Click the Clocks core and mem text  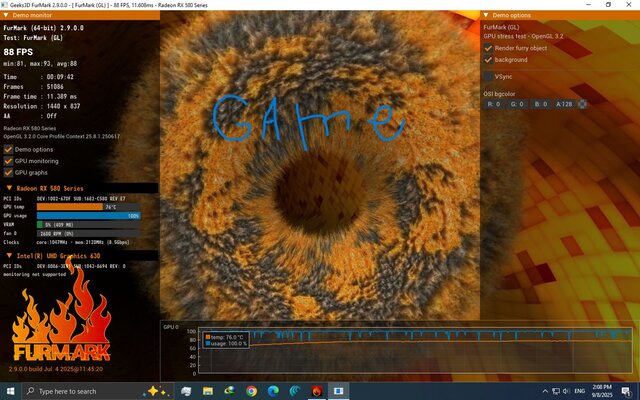(66, 242)
